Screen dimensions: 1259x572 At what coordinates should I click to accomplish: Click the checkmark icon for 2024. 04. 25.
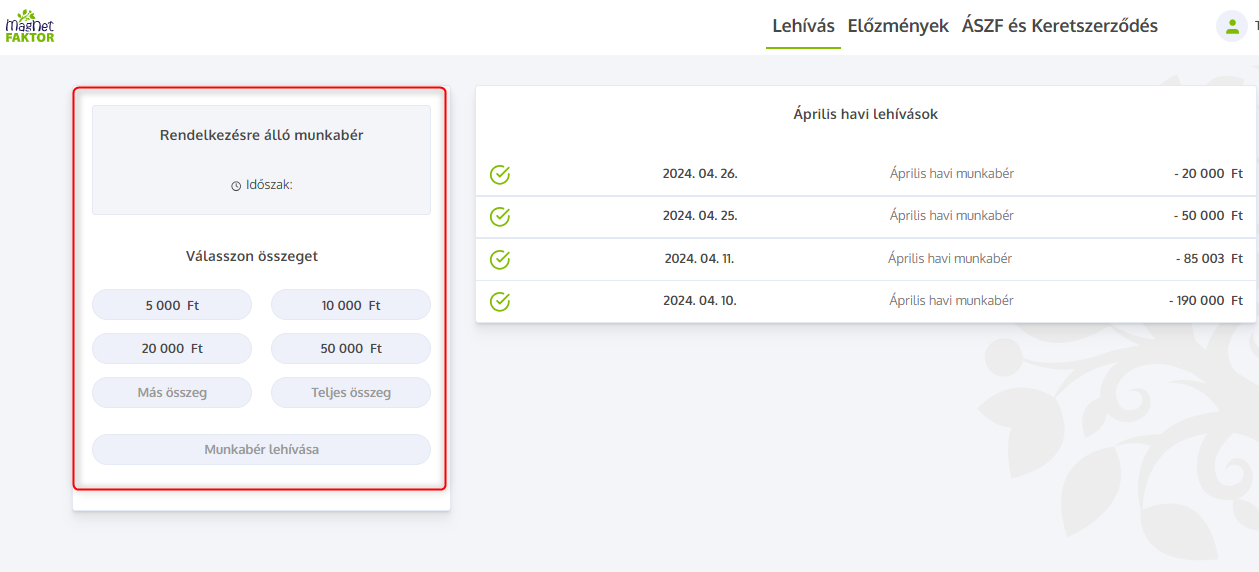(500, 216)
